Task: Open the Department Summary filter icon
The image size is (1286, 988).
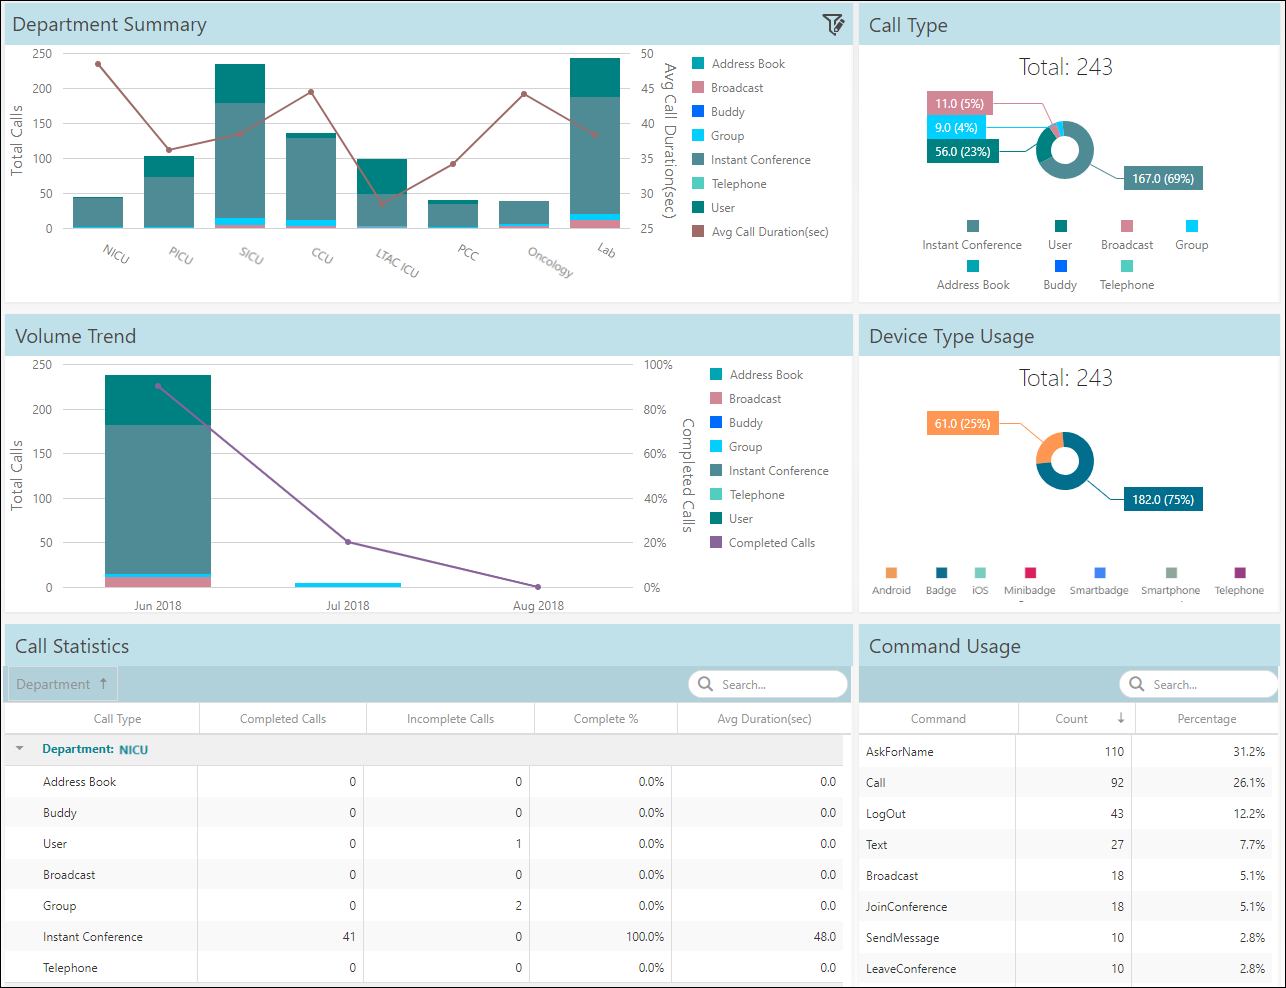Action: (x=833, y=24)
